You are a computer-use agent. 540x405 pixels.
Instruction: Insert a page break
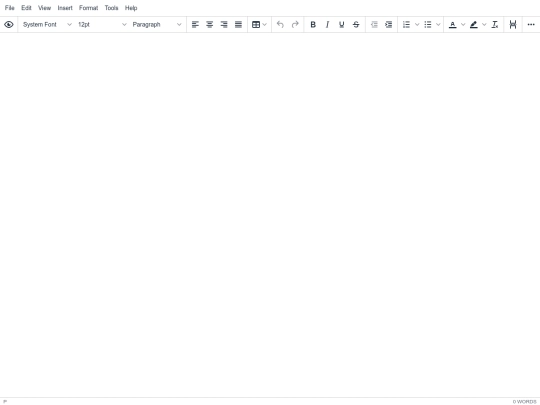click(x=513, y=24)
